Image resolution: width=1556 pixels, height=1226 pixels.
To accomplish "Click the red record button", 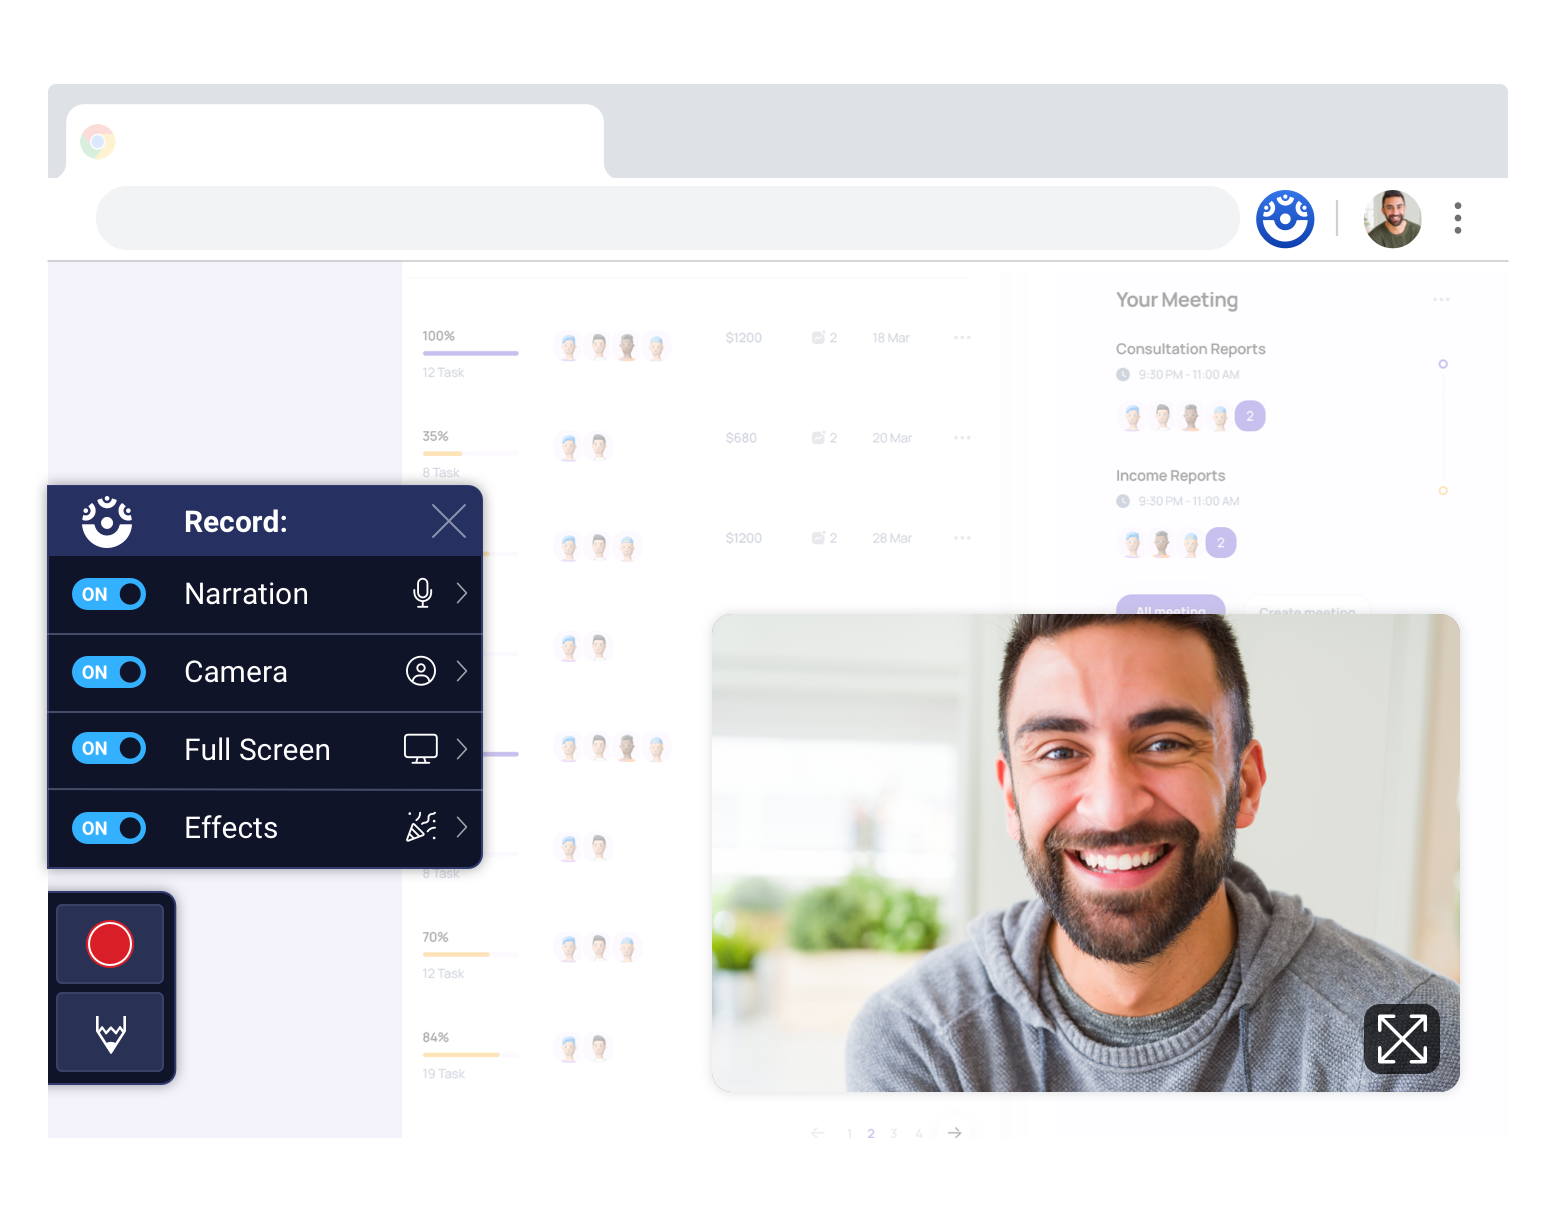I will point(110,944).
